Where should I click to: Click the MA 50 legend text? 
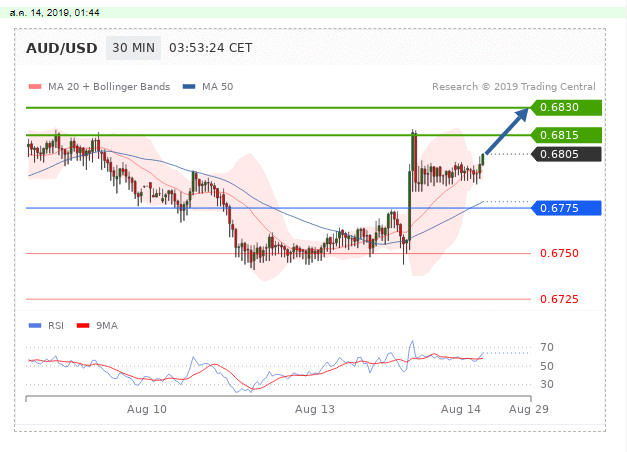[218, 87]
